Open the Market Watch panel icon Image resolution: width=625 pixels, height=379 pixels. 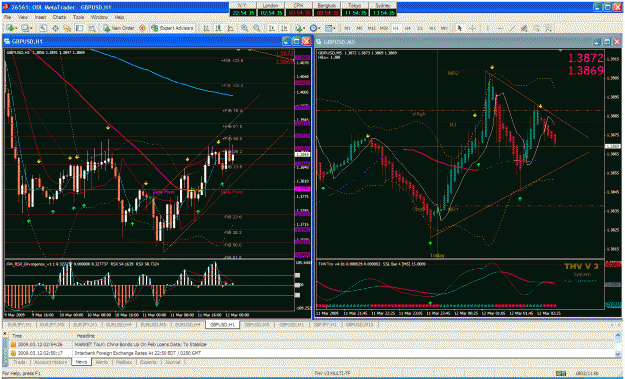(43, 28)
